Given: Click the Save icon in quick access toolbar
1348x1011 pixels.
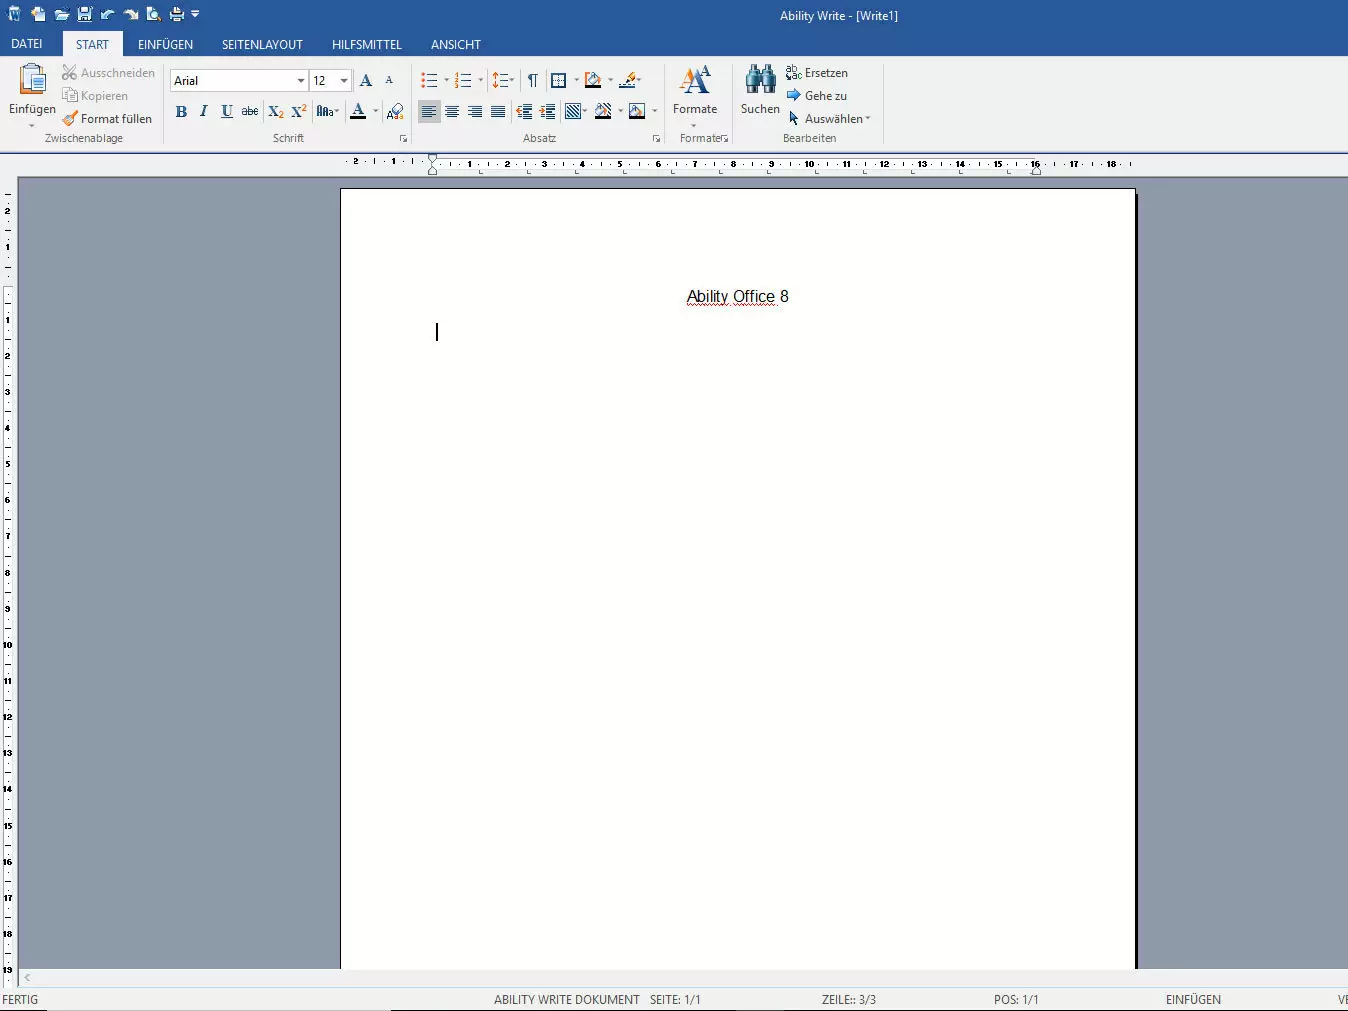Looking at the screenshot, I should tap(84, 14).
